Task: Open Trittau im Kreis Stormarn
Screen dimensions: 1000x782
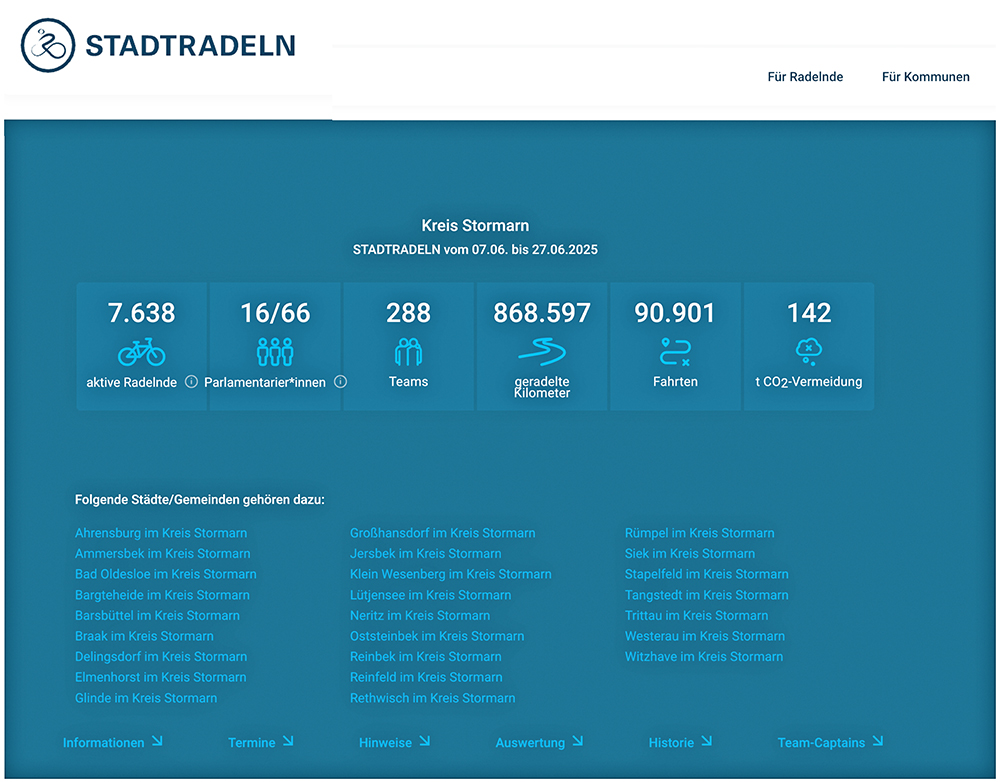Action: (696, 615)
